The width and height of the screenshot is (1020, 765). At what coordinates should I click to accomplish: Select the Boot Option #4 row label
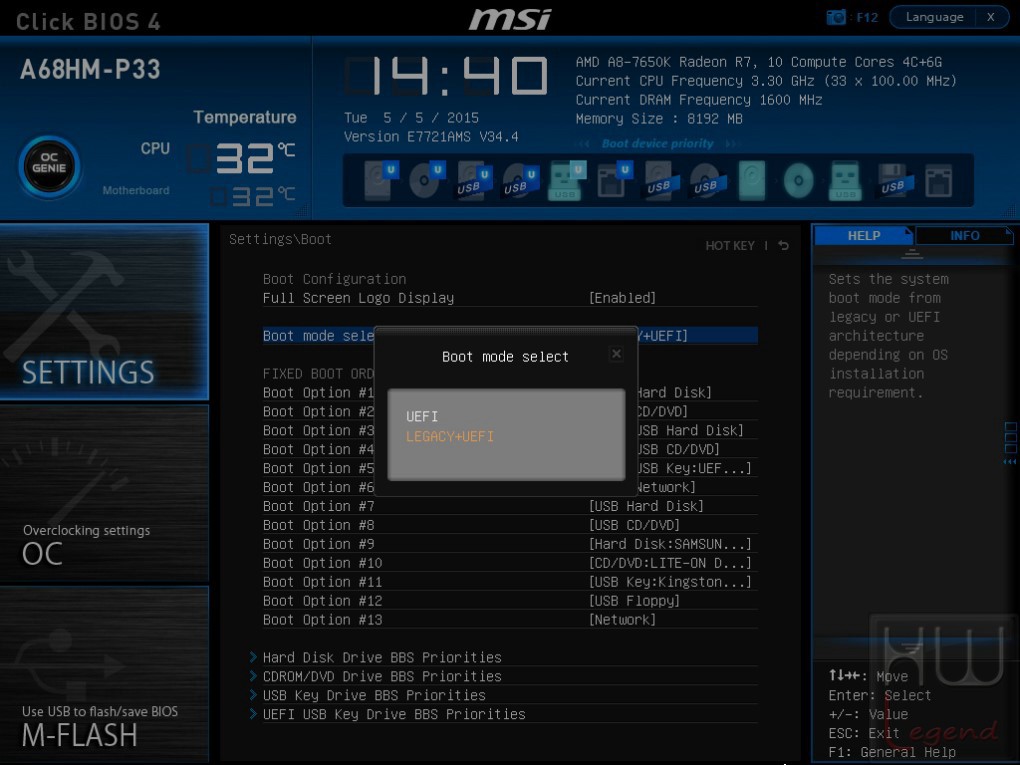coord(318,449)
